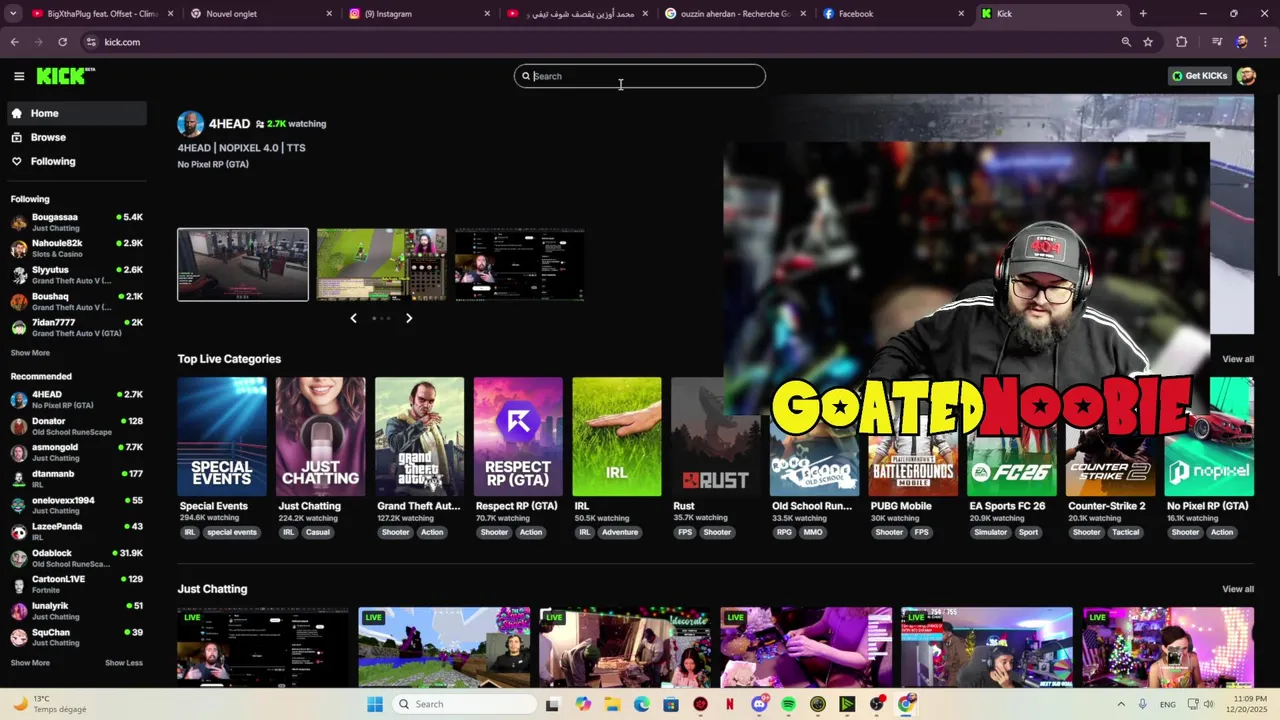Select first featured stream thumbnail
This screenshot has width=1280, height=720.
point(243,264)
